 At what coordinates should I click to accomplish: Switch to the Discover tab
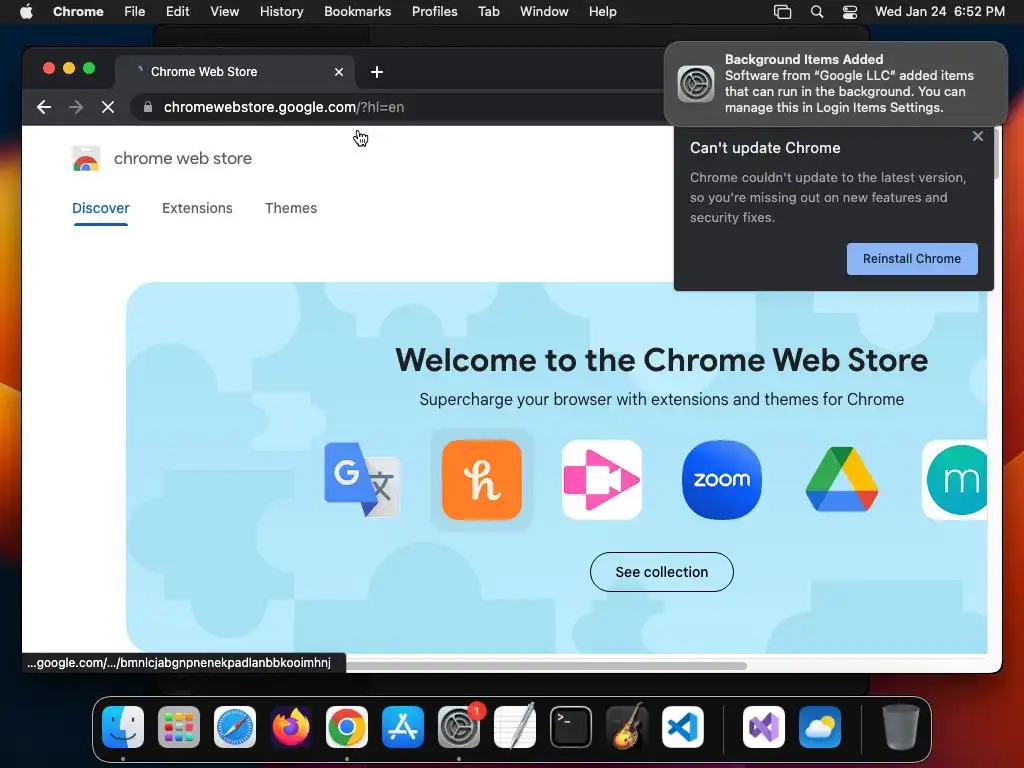101,208
